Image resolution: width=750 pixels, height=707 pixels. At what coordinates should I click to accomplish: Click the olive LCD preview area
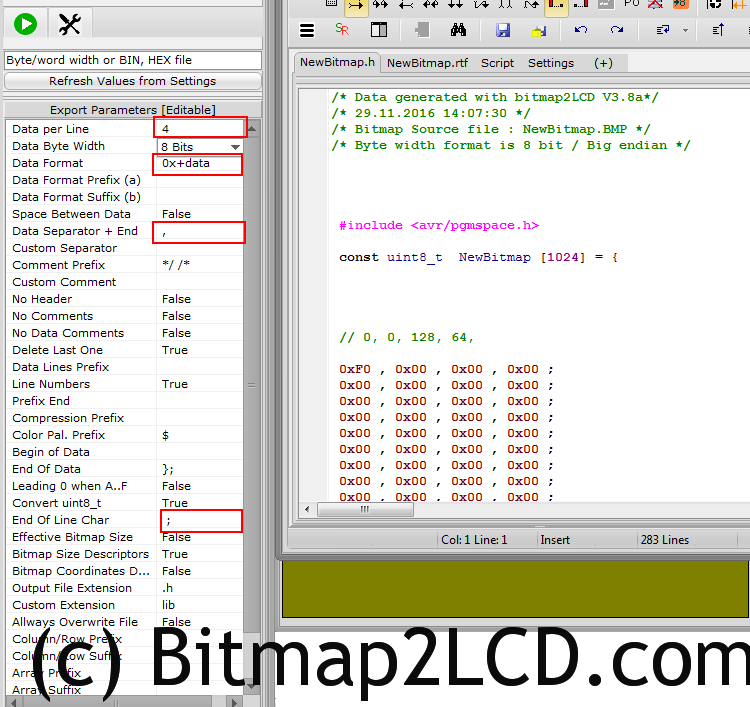coord(516,589)
